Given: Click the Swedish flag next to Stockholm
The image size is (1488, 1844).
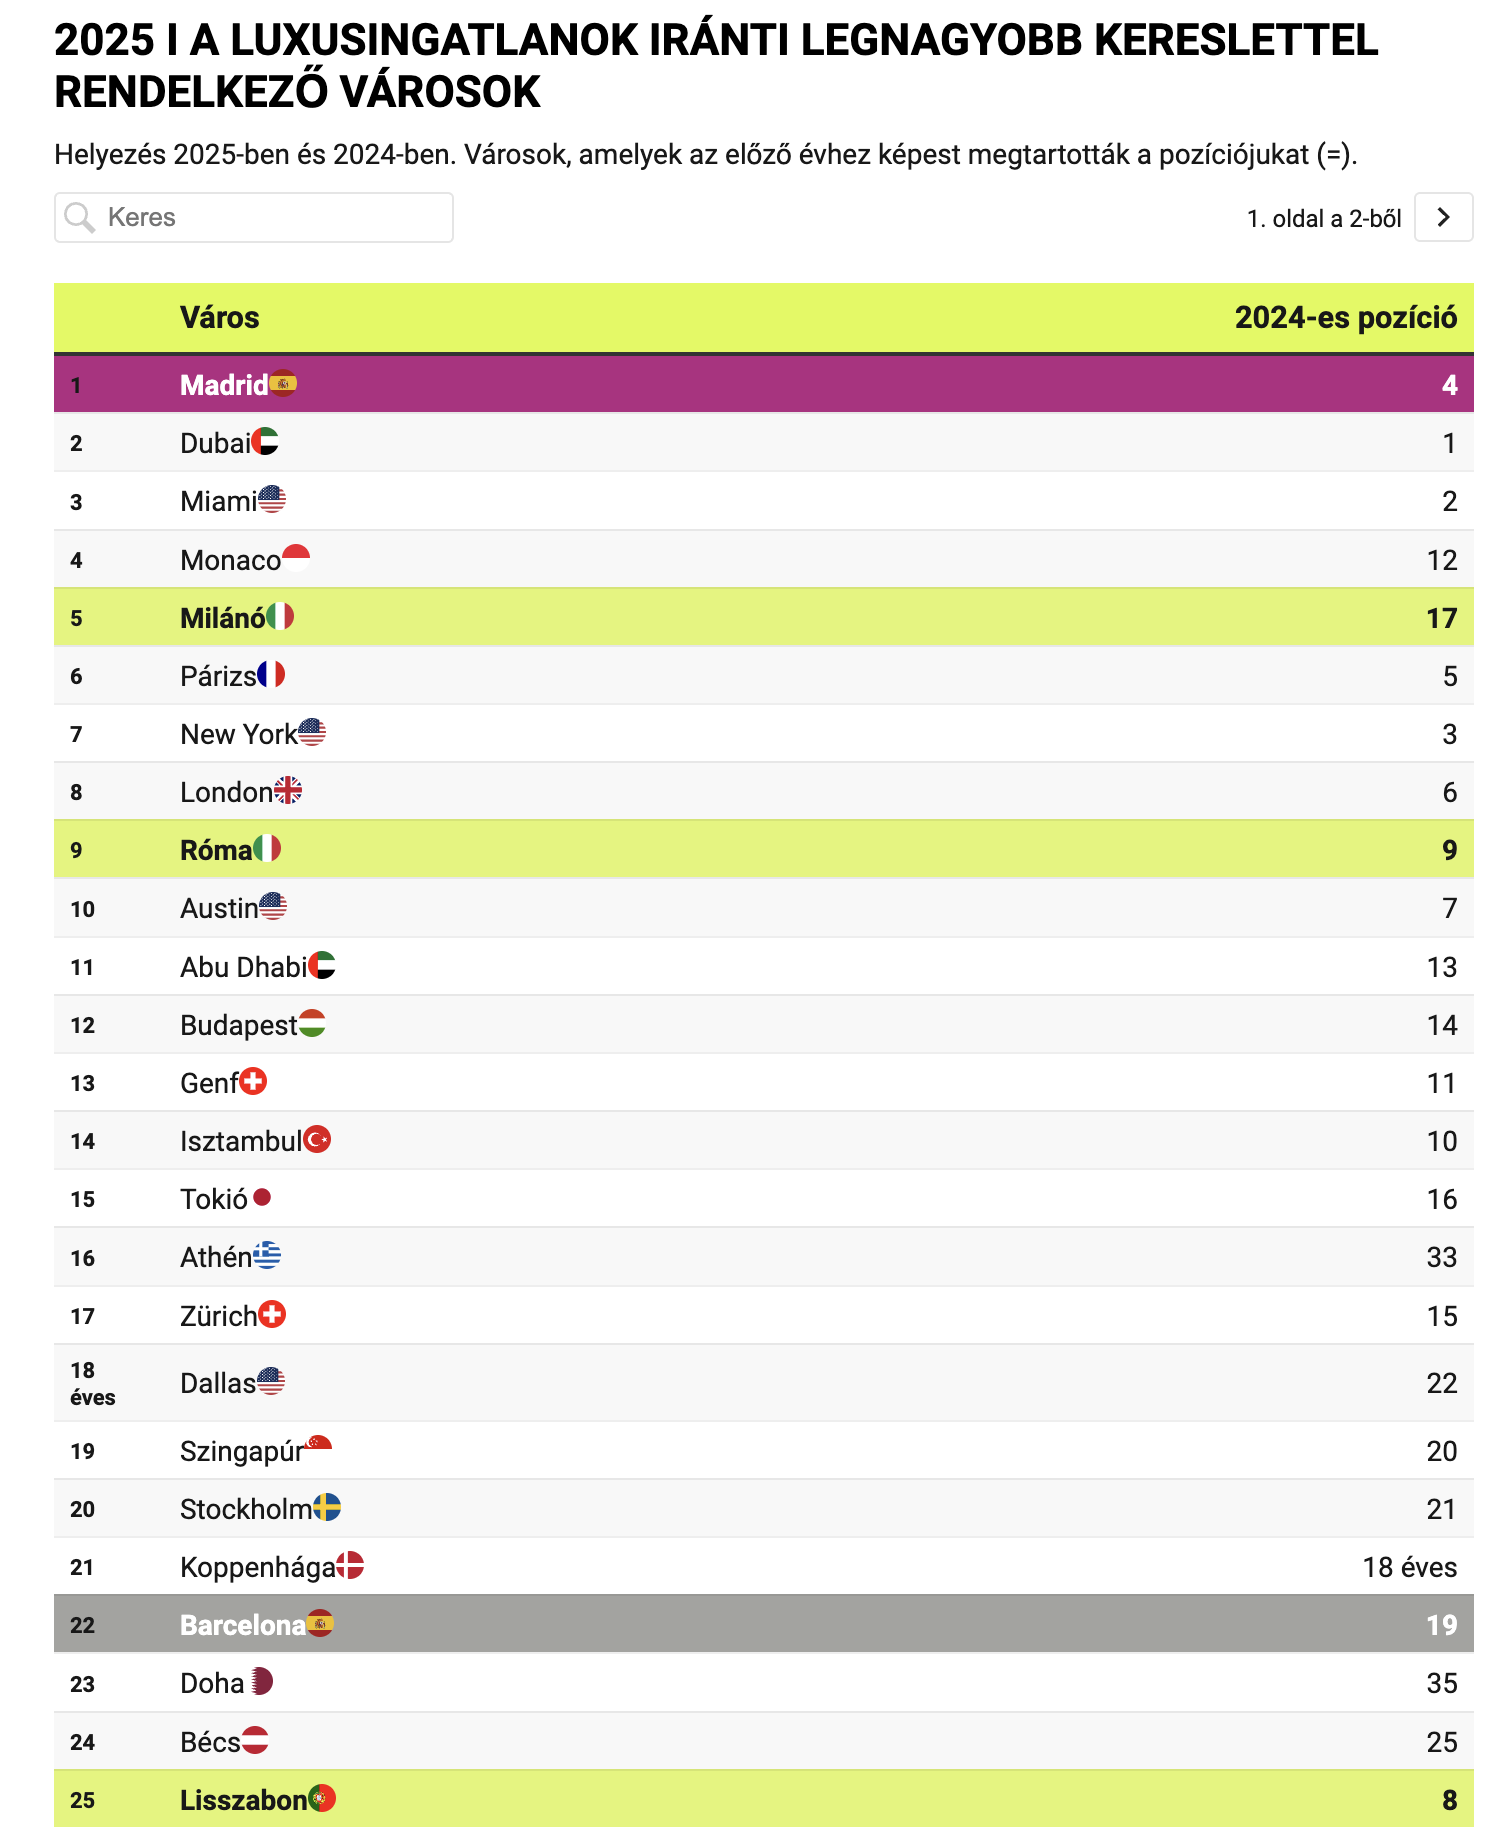Looking at the screenshot, I should pos(327,1507).
